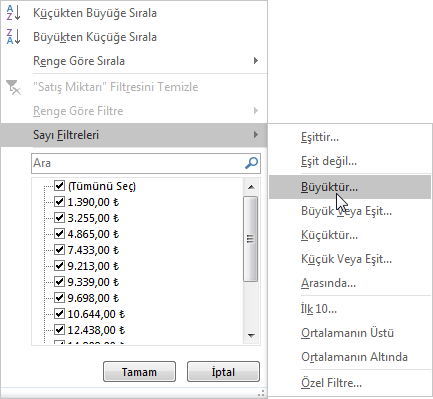Click the list scrollbar up arrow
The height and width of the screenshot is (399, 433).
(x=251, y=187)
